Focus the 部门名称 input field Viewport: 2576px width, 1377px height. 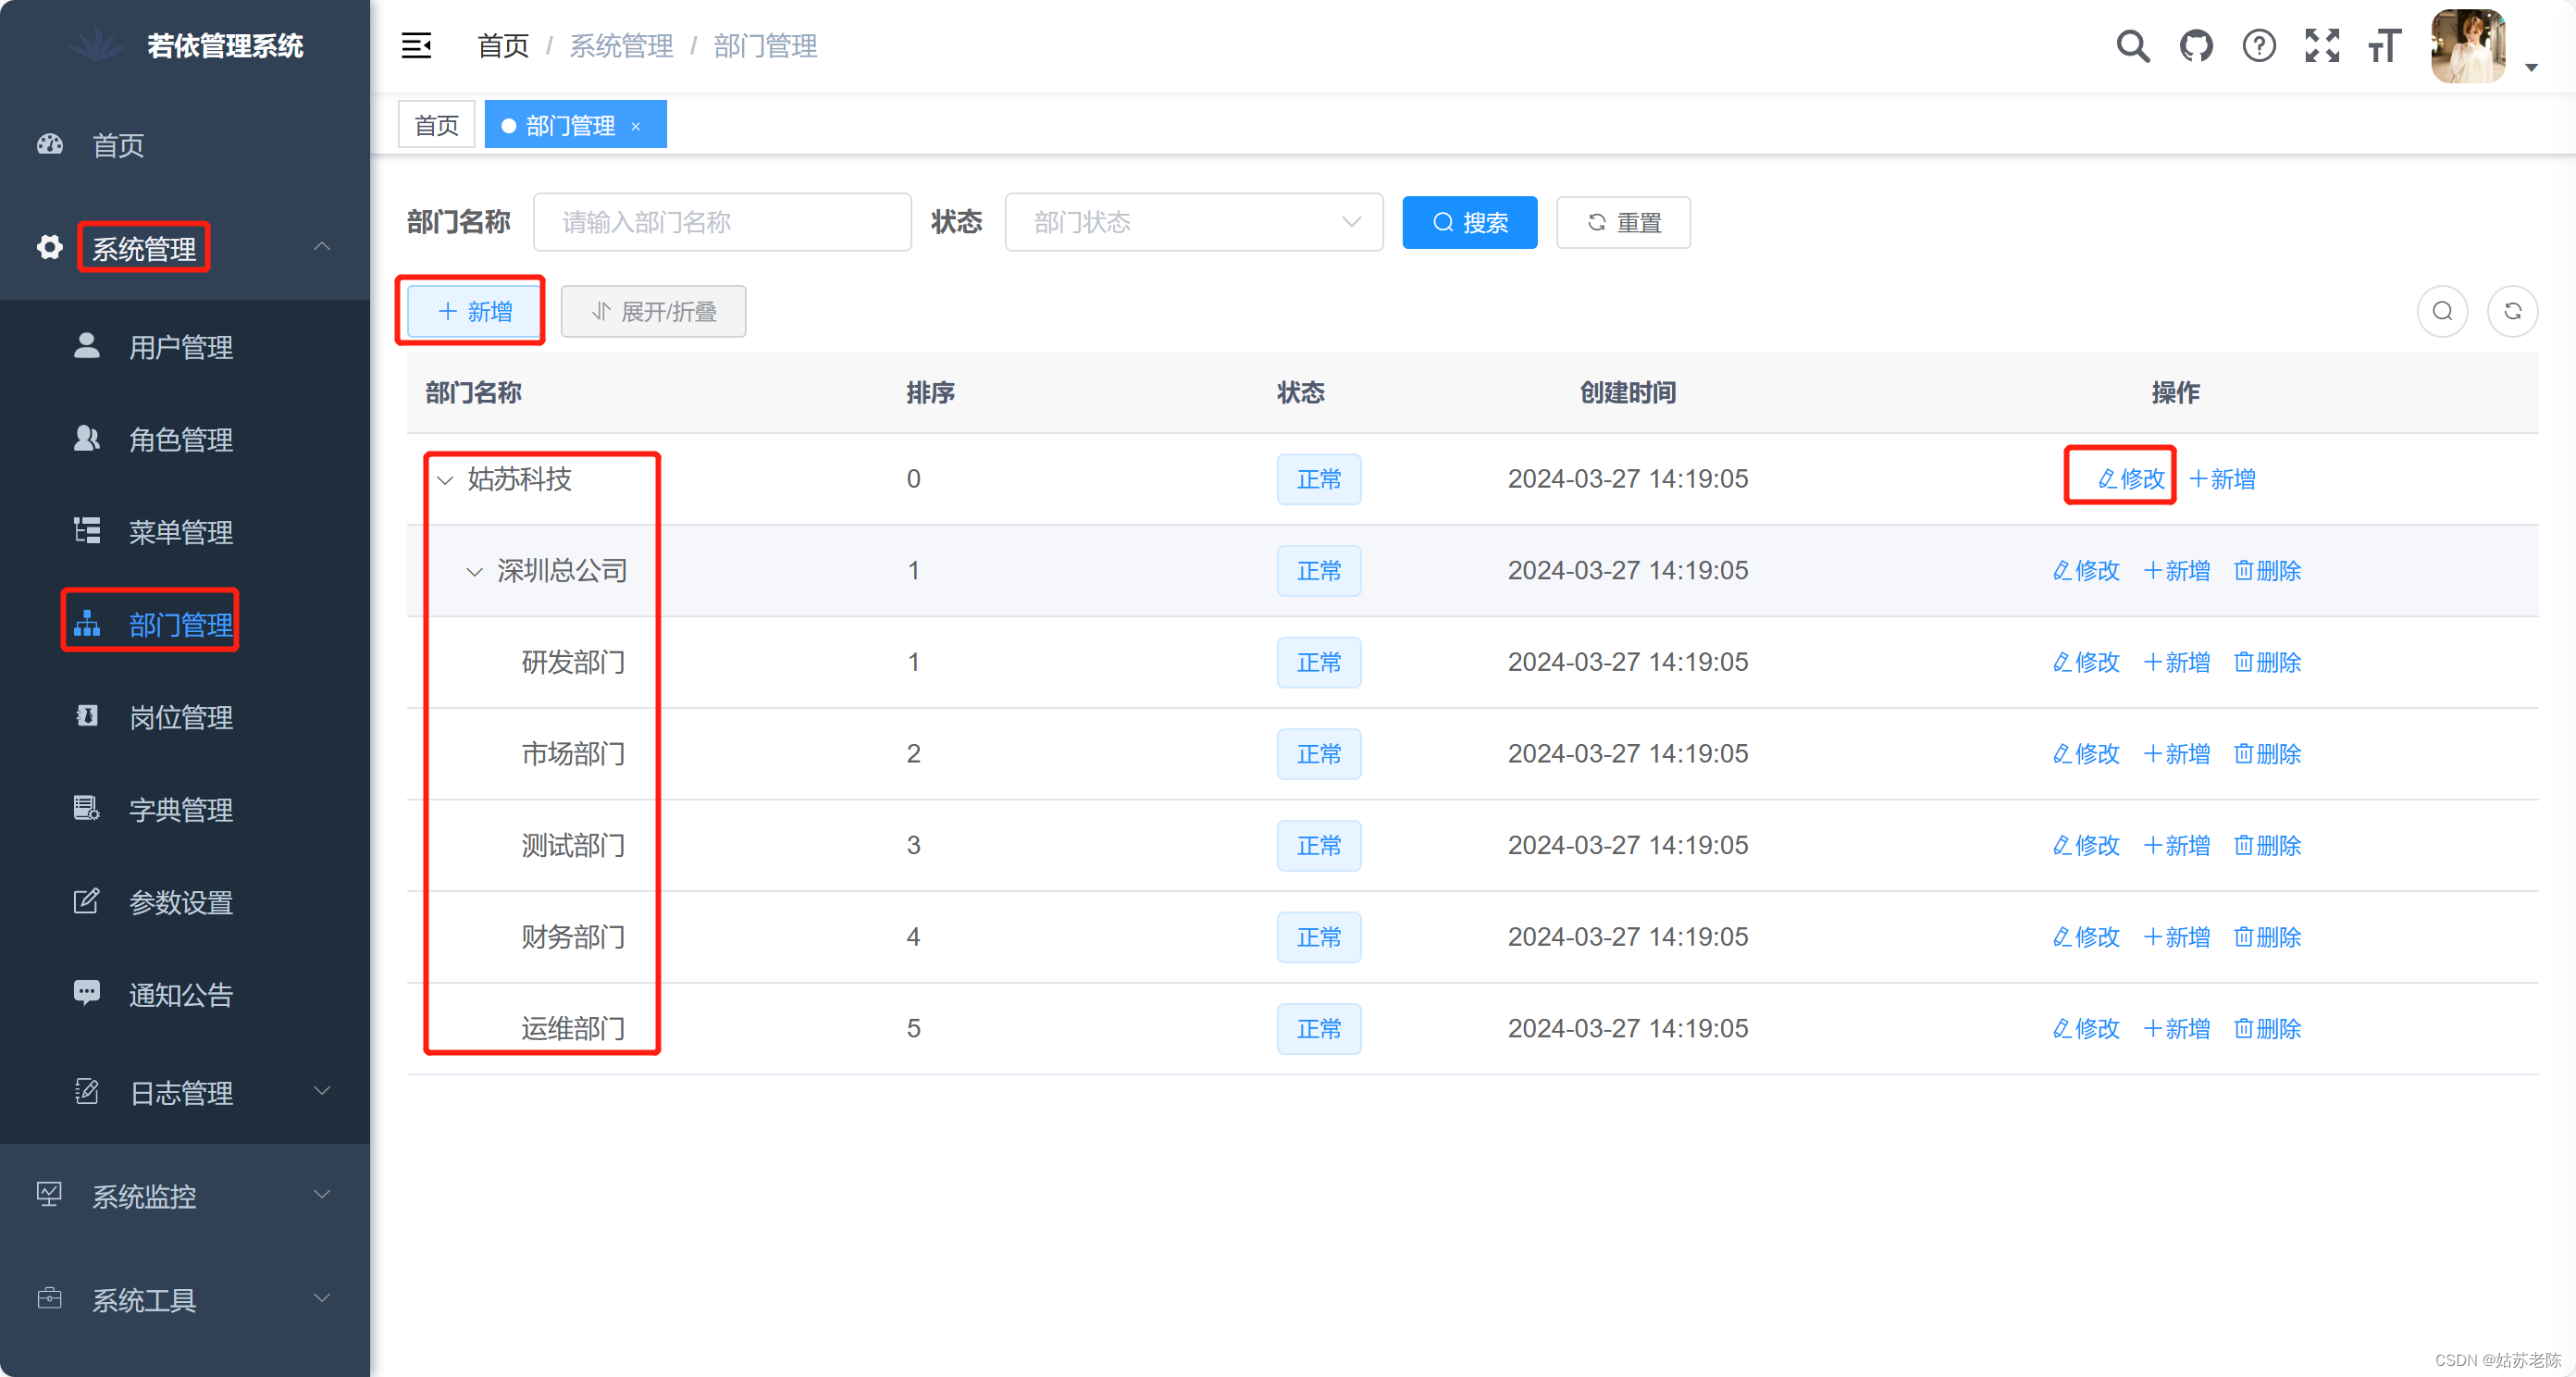722,222
